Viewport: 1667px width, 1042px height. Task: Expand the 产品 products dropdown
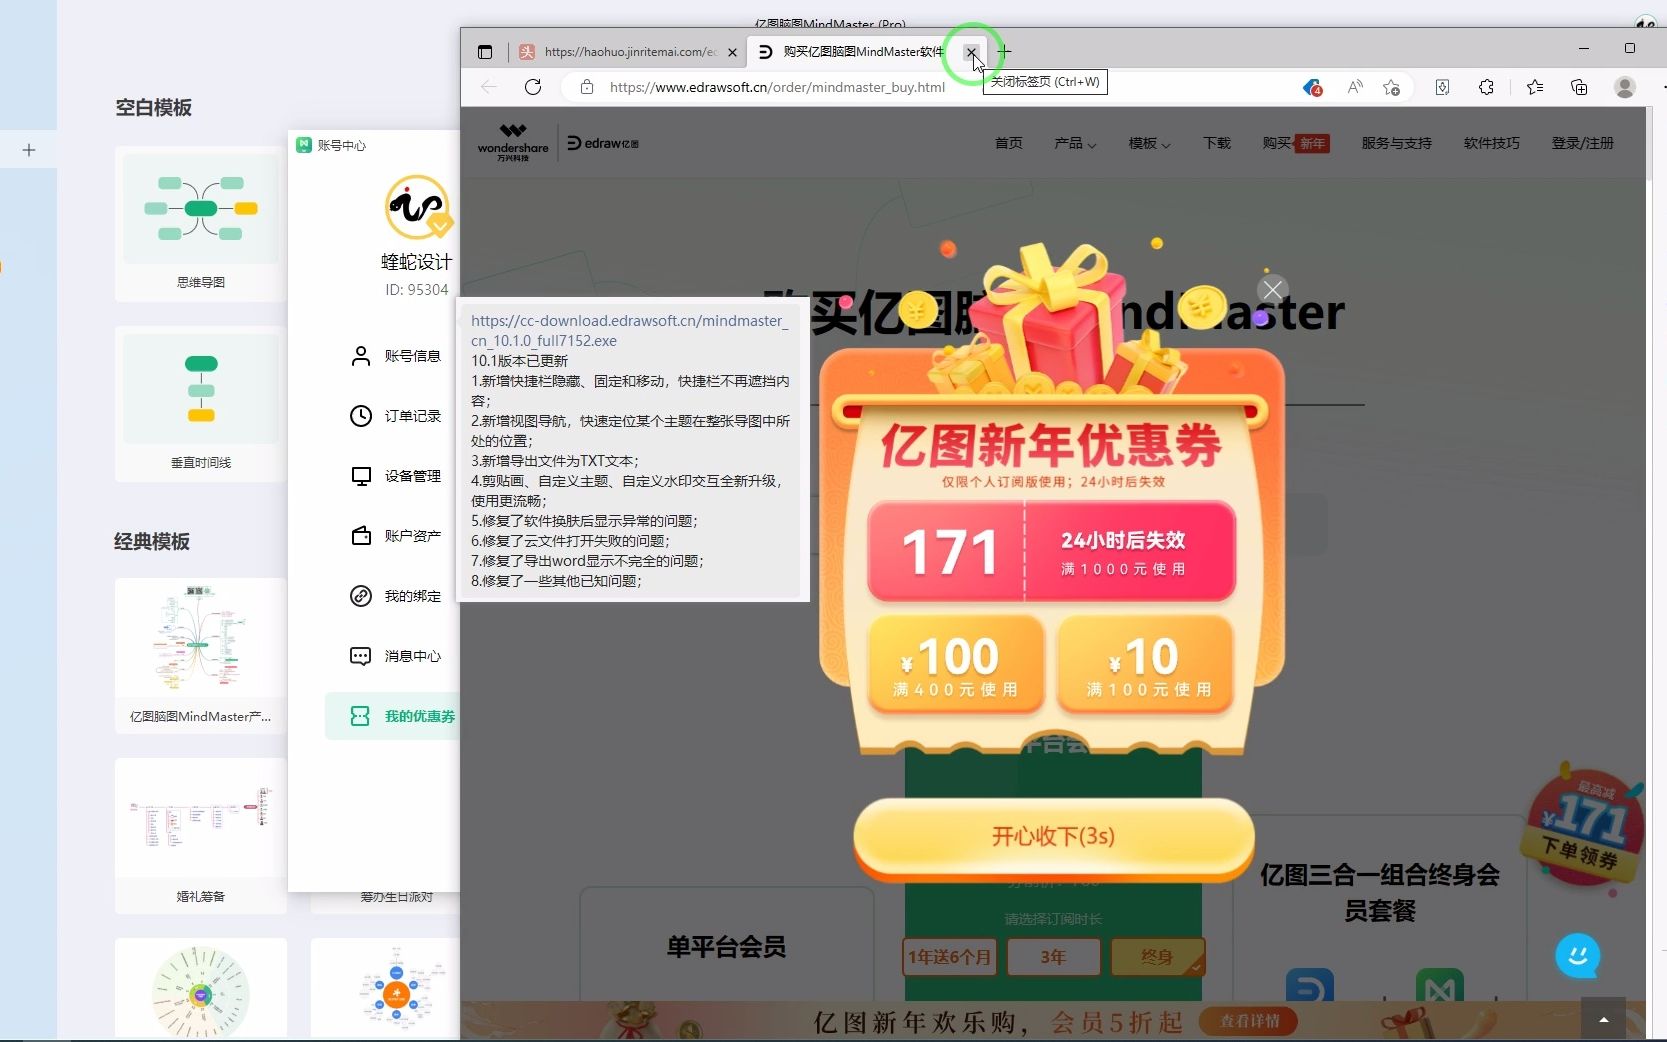pos(1074,143)
